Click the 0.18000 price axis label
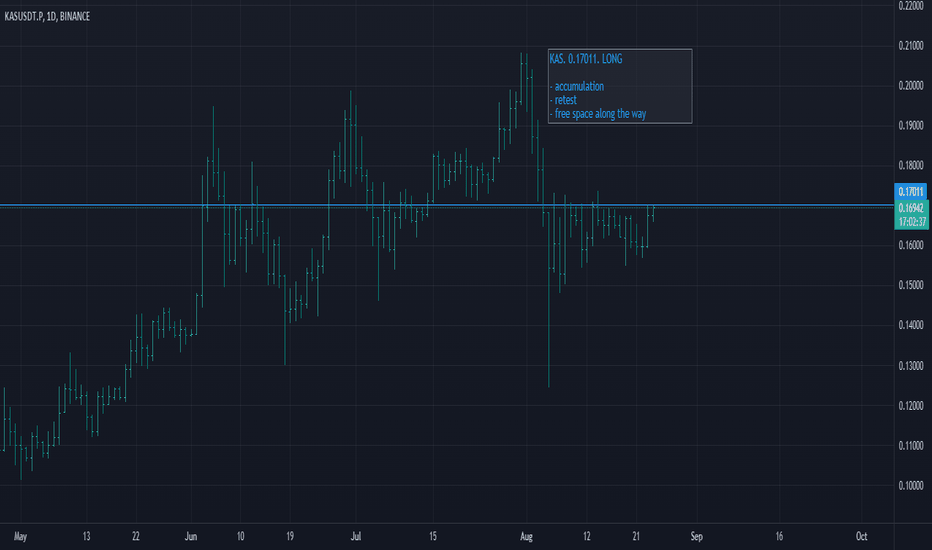Screen dimensions: 932x550 (x=911, y=165)
